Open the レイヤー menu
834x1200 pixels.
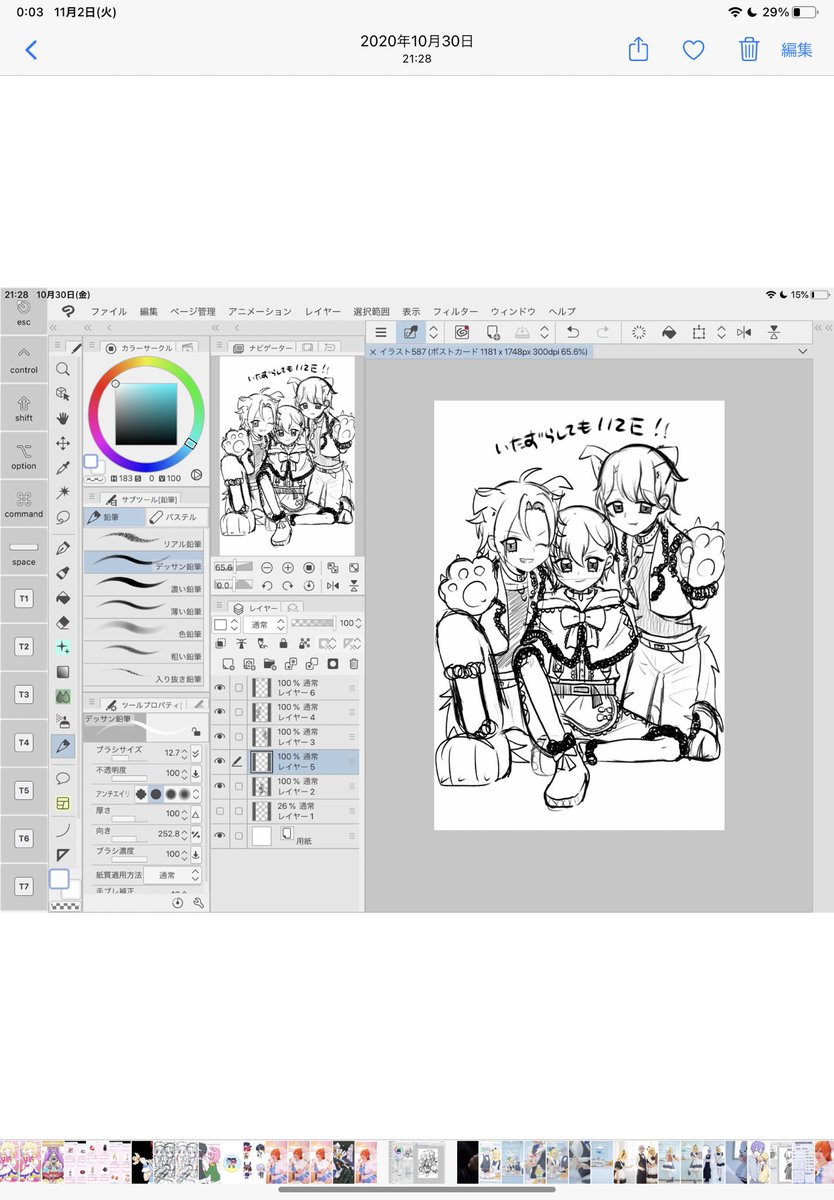point(323,312)
